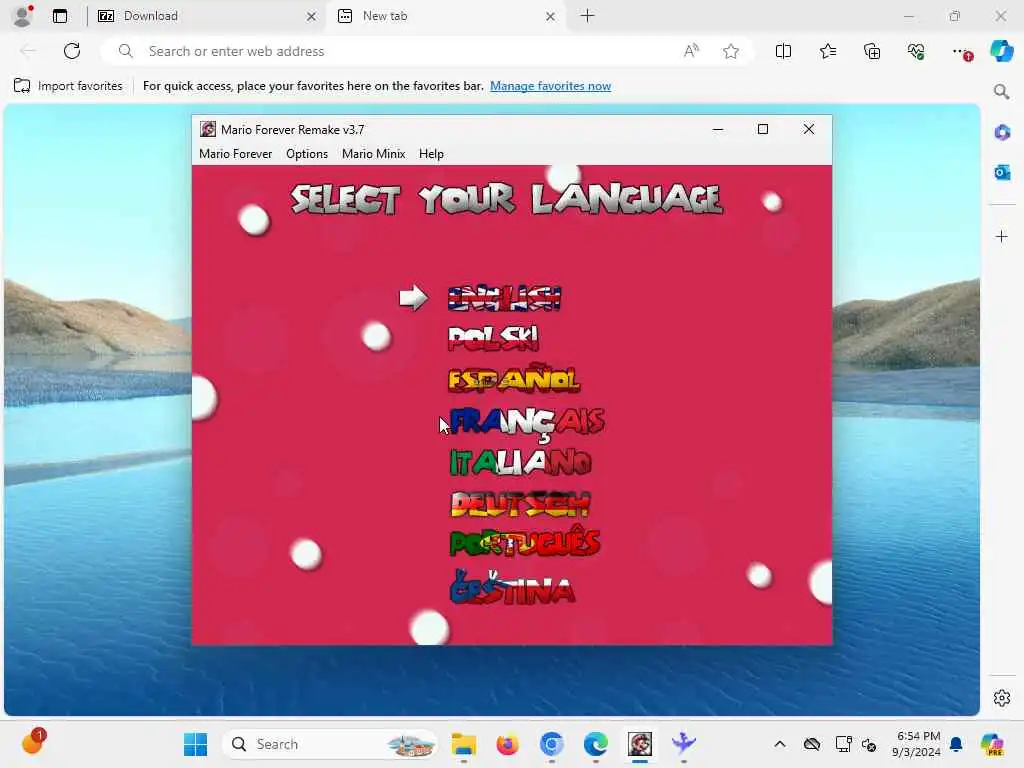Switch to Mario Forever taskbar icon
1024x768 pixels.
[640, 744]
